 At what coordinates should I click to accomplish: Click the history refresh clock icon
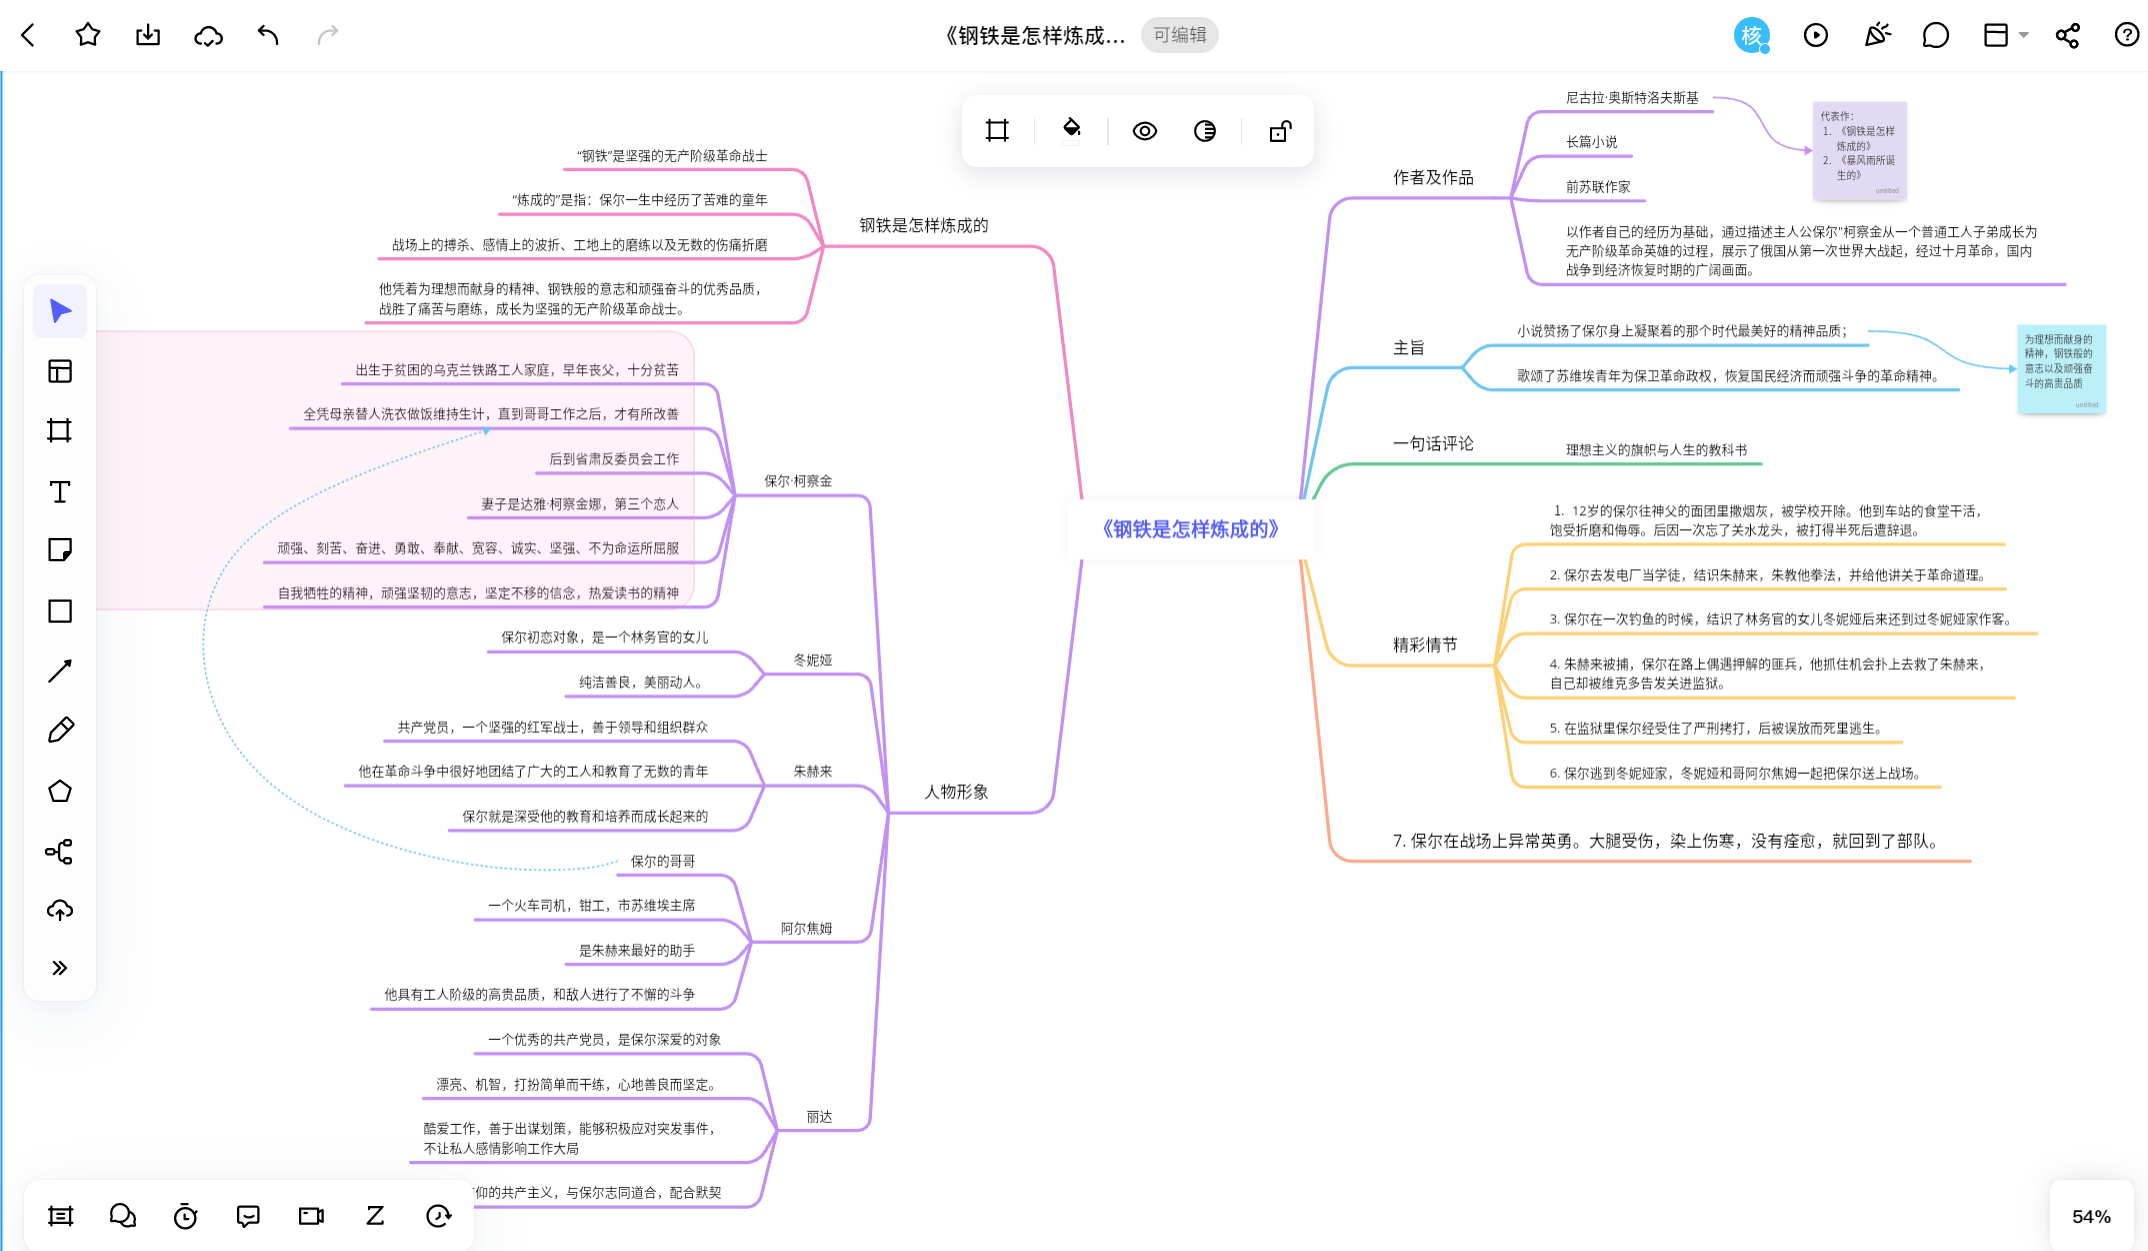tap(438, 1216)
